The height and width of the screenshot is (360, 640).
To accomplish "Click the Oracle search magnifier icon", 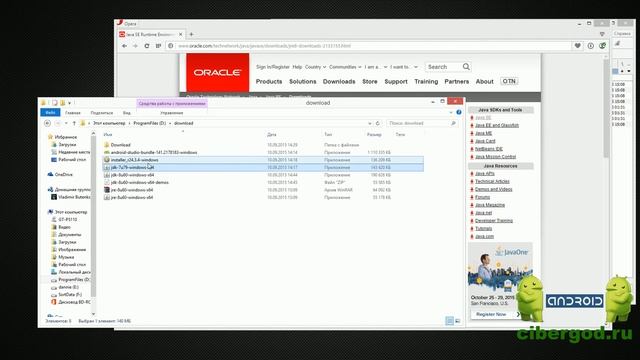I will [466, 67].
